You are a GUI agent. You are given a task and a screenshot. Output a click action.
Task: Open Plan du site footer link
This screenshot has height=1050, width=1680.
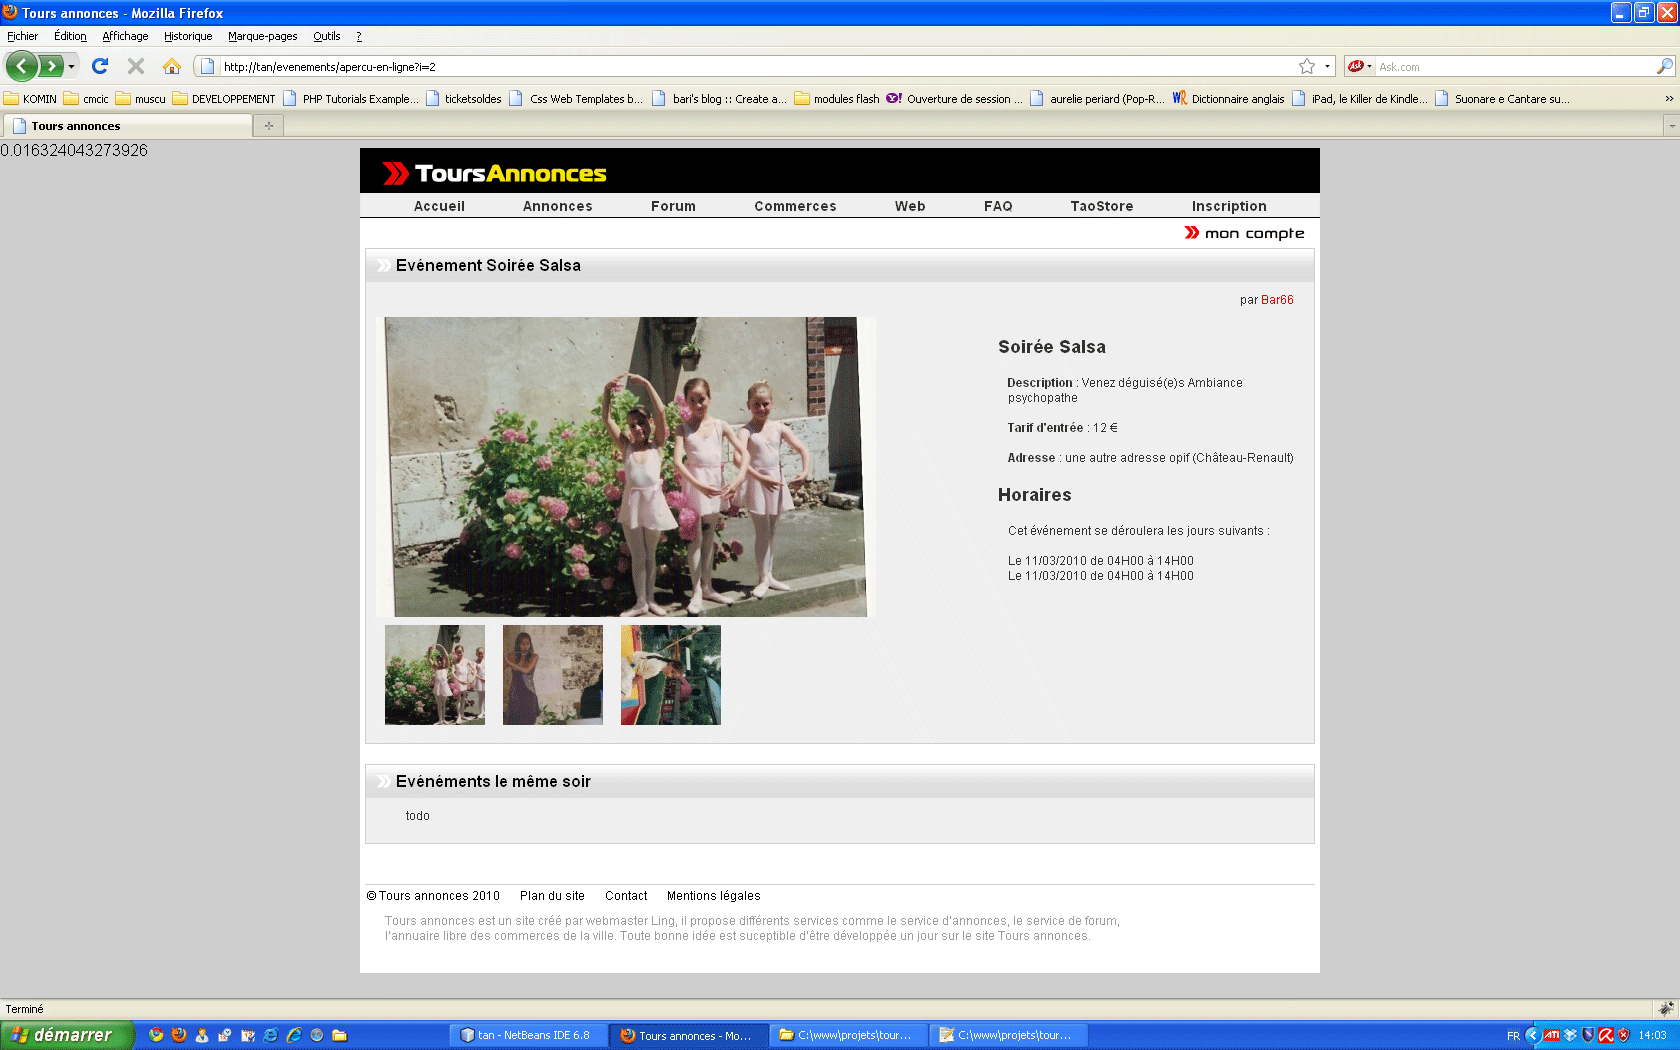[552, 896]
